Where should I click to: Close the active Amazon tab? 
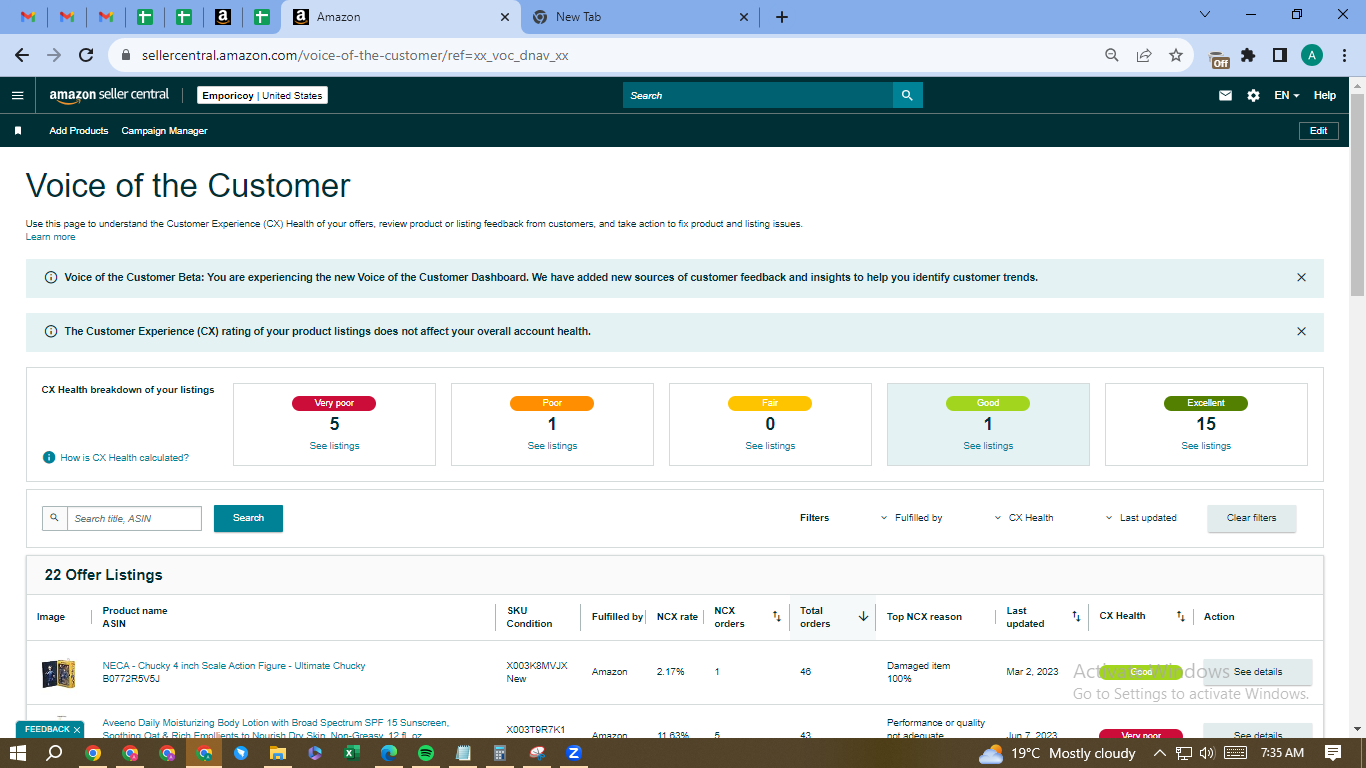pyautogui.click(x=504, y=17)
